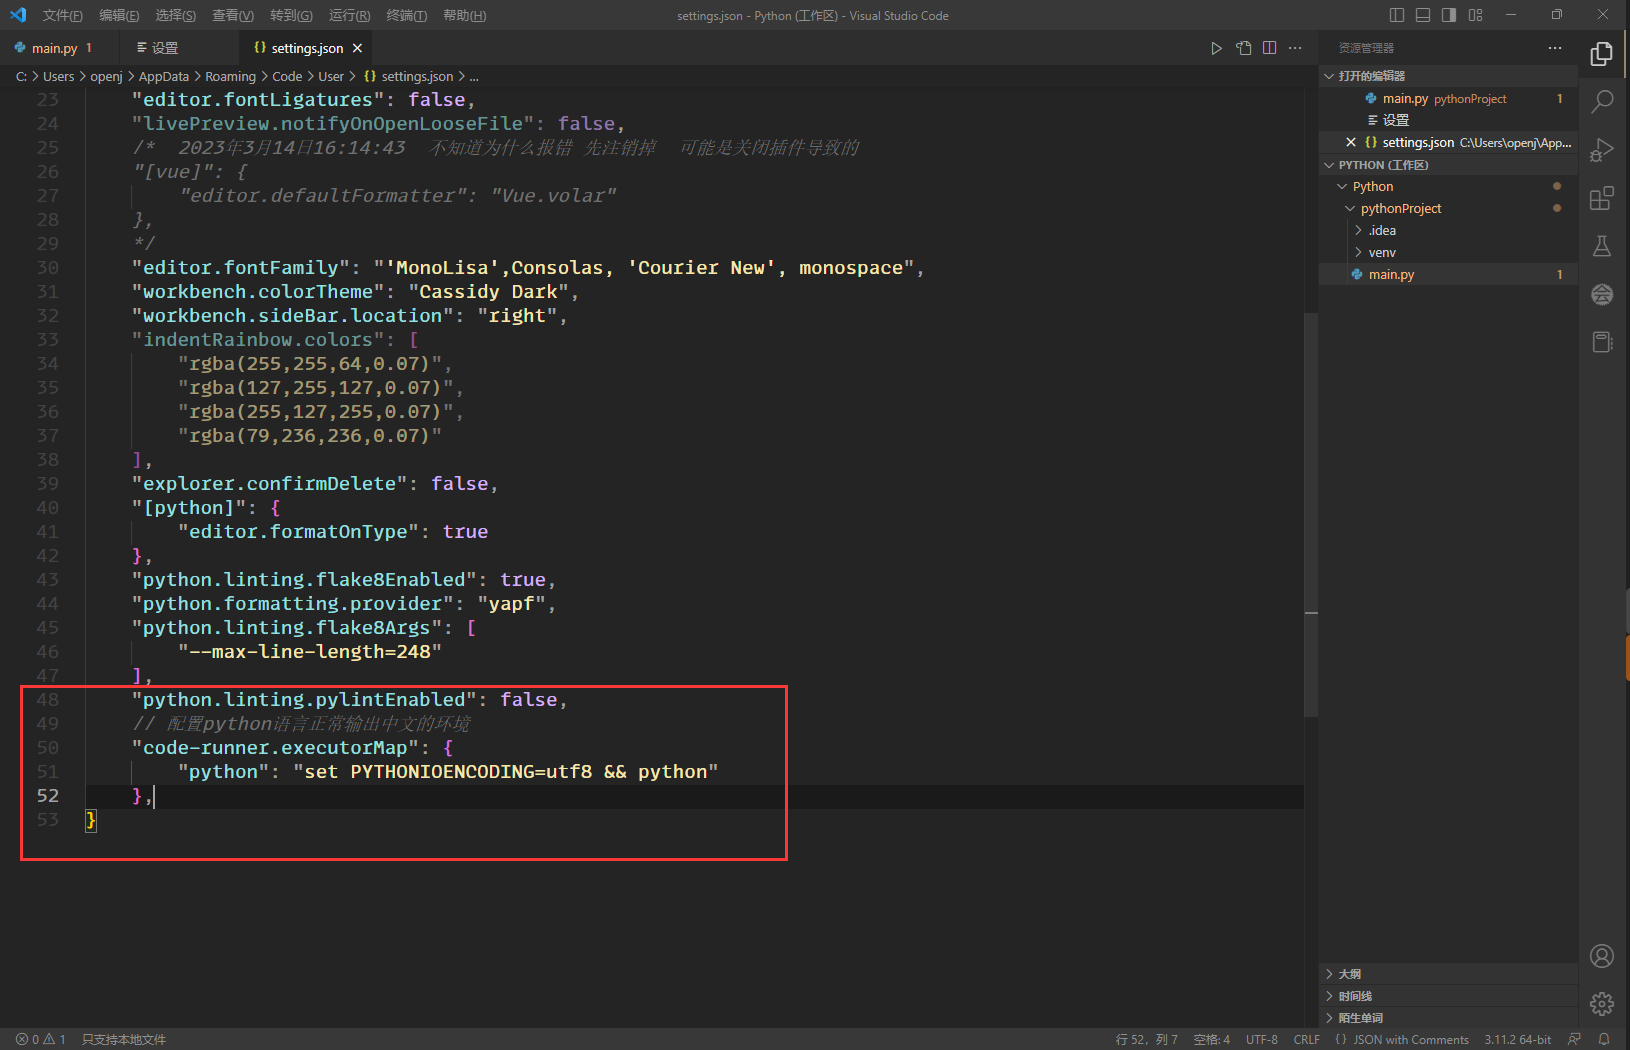Collapse the pythonProject folder
The height and width of the screenshot is (1050, 1630).
[x=1448, y=209]
